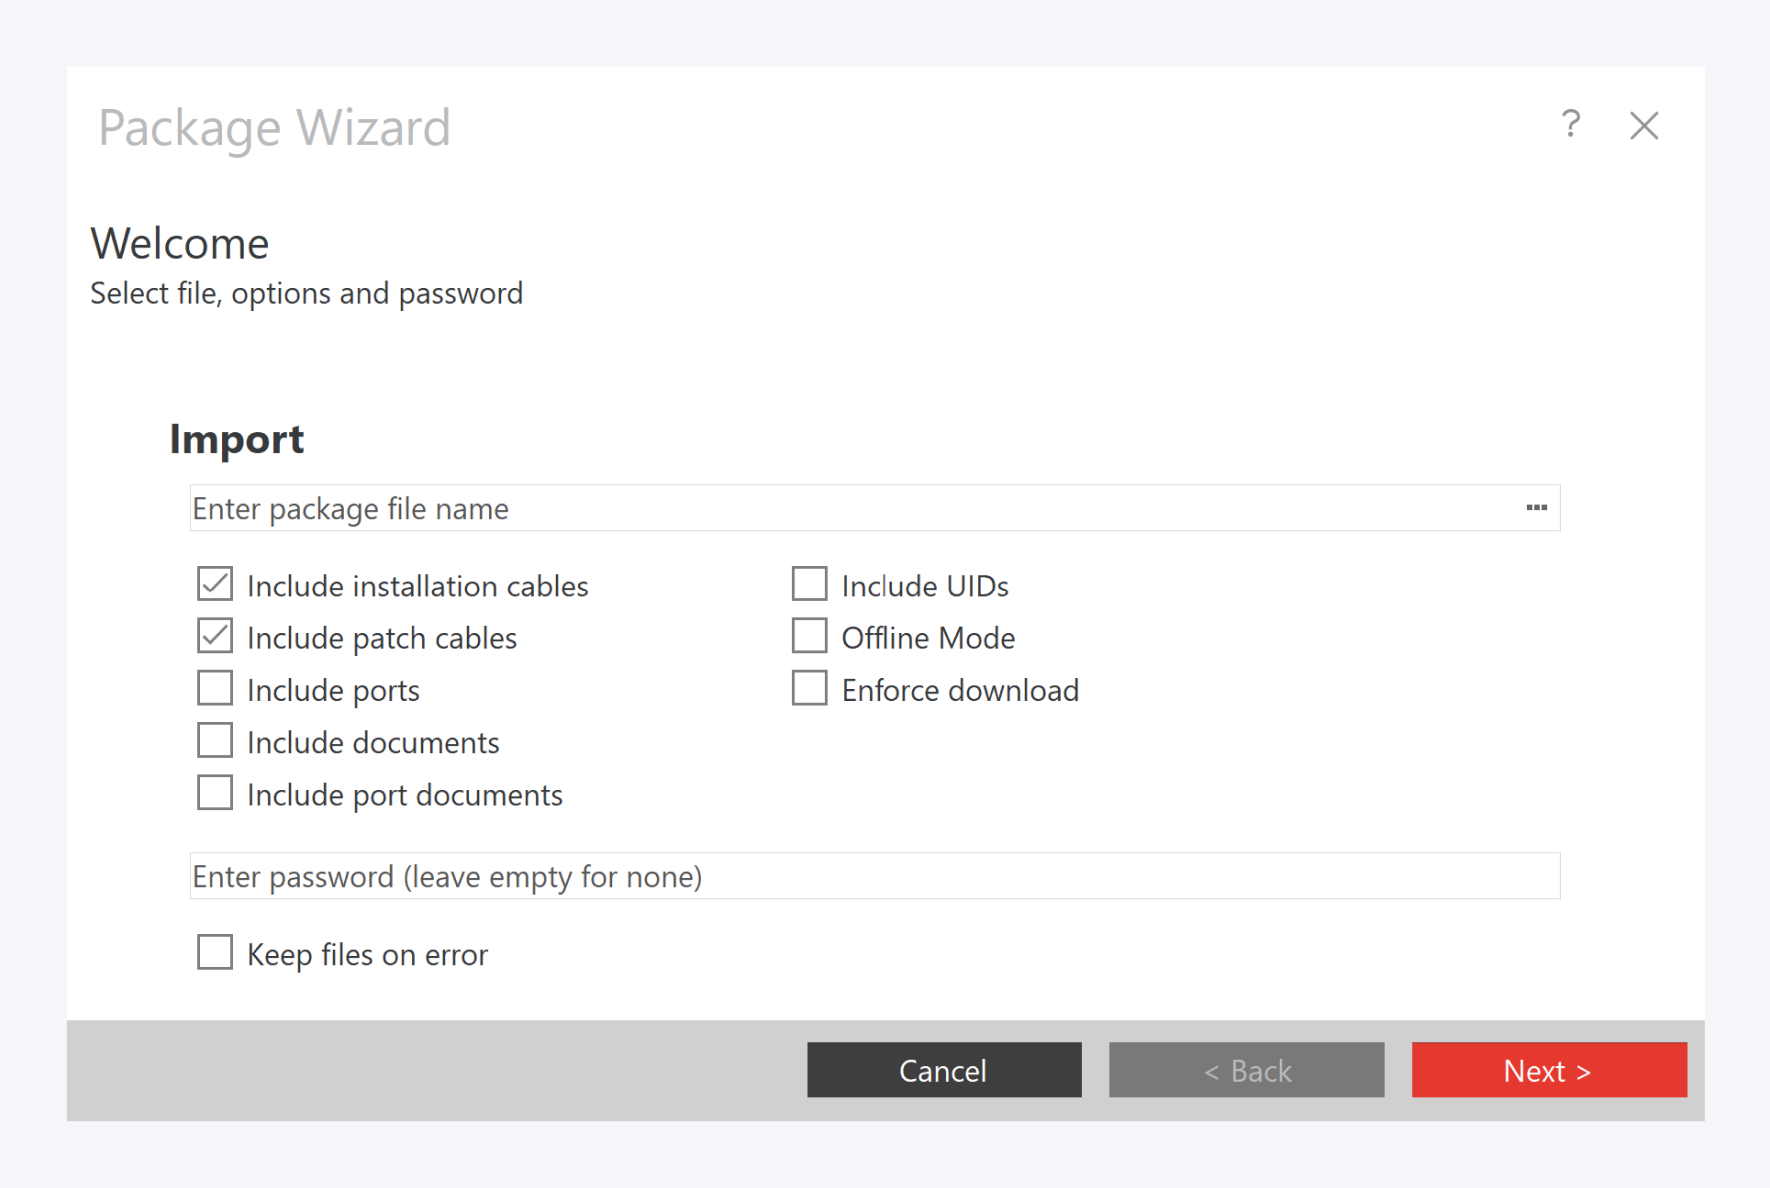The width and height of the screenshot is (1770, 1188).
Task: Focus the package file name field
Action: coord(850,508)
